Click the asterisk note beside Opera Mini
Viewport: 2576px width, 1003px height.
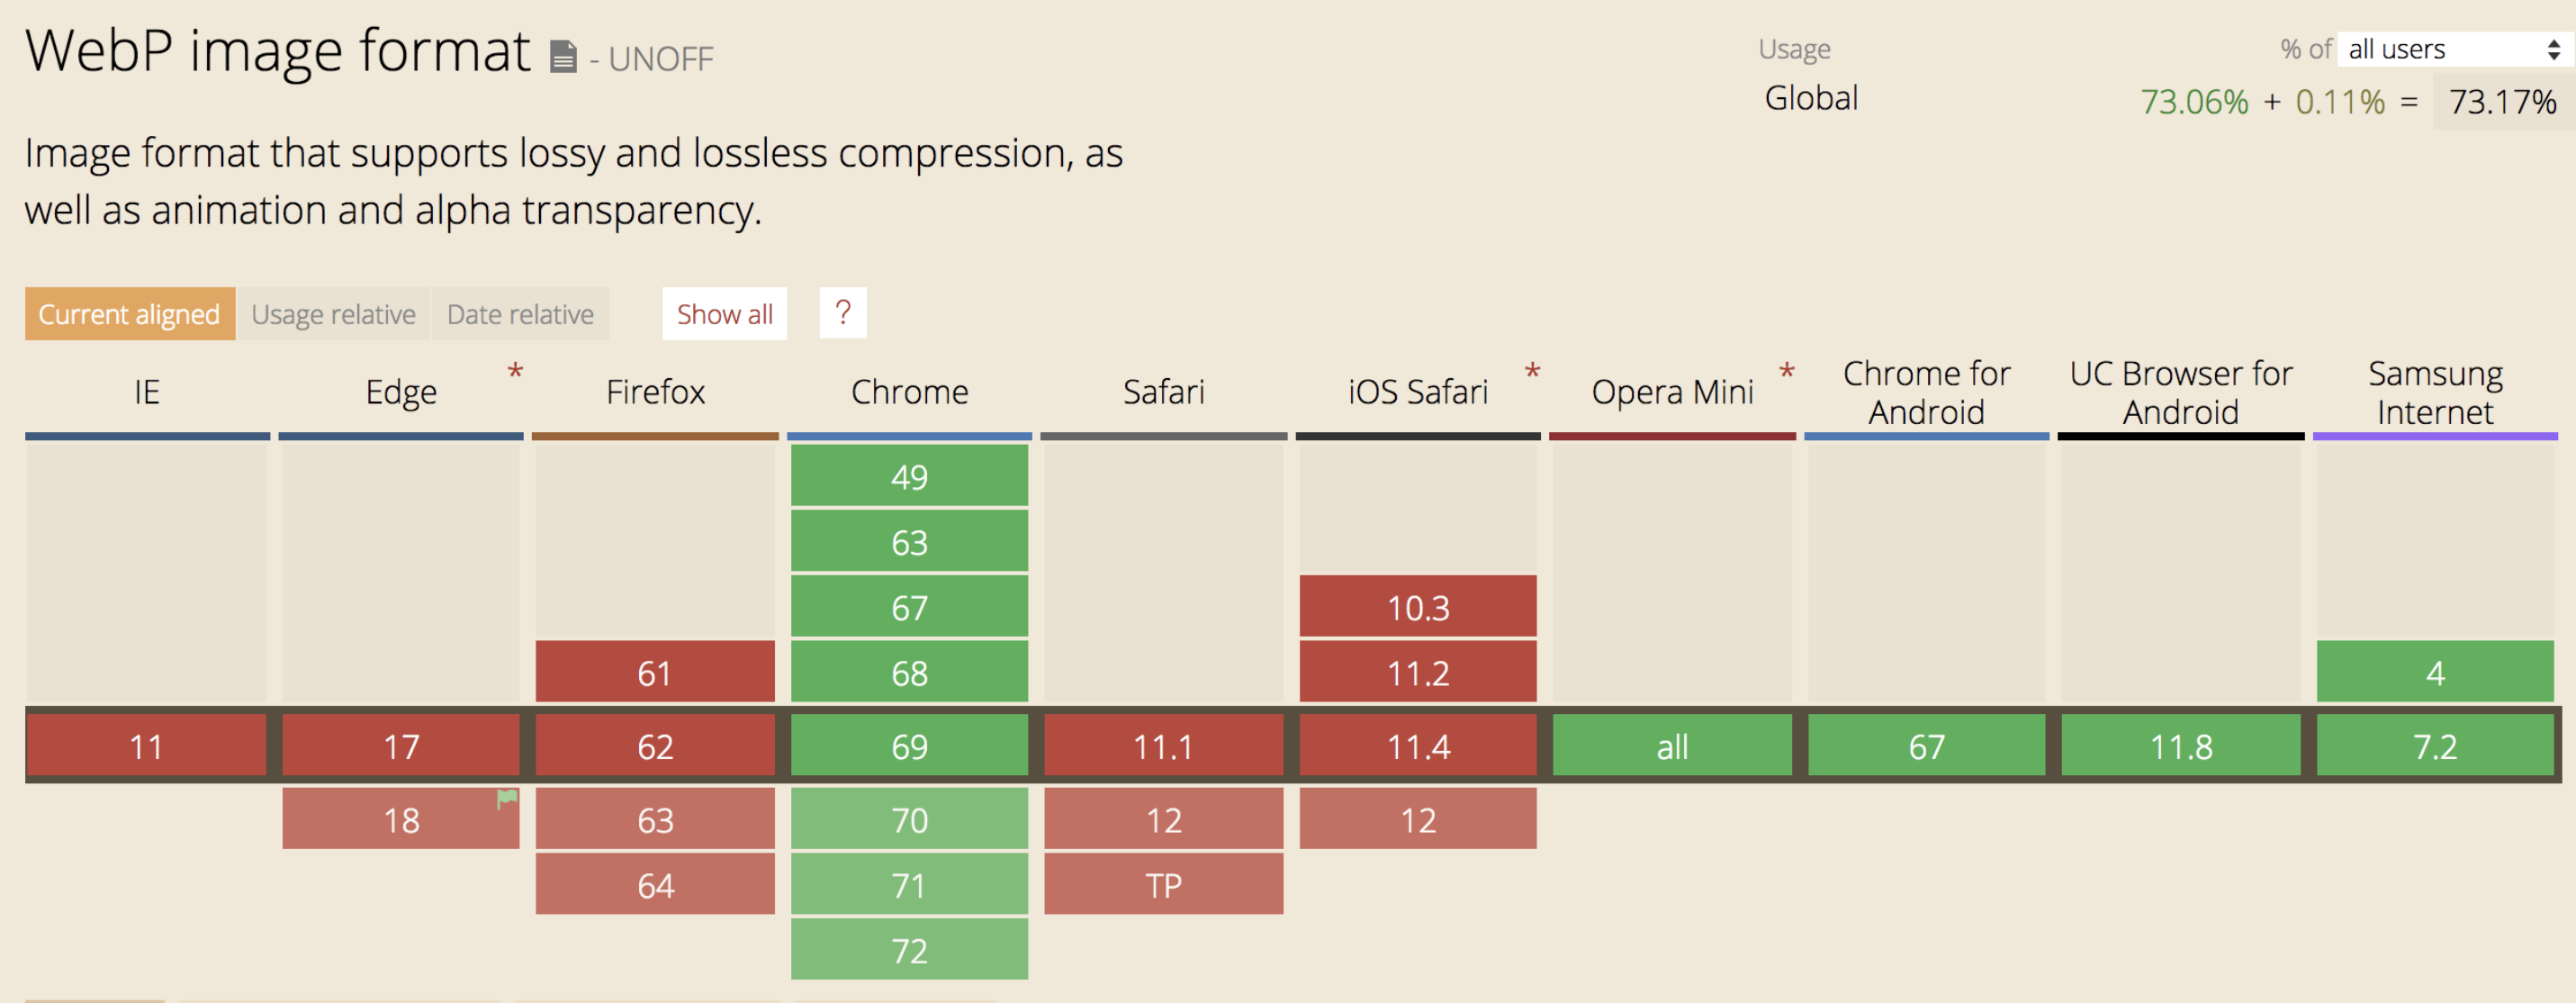(1786, 372)
